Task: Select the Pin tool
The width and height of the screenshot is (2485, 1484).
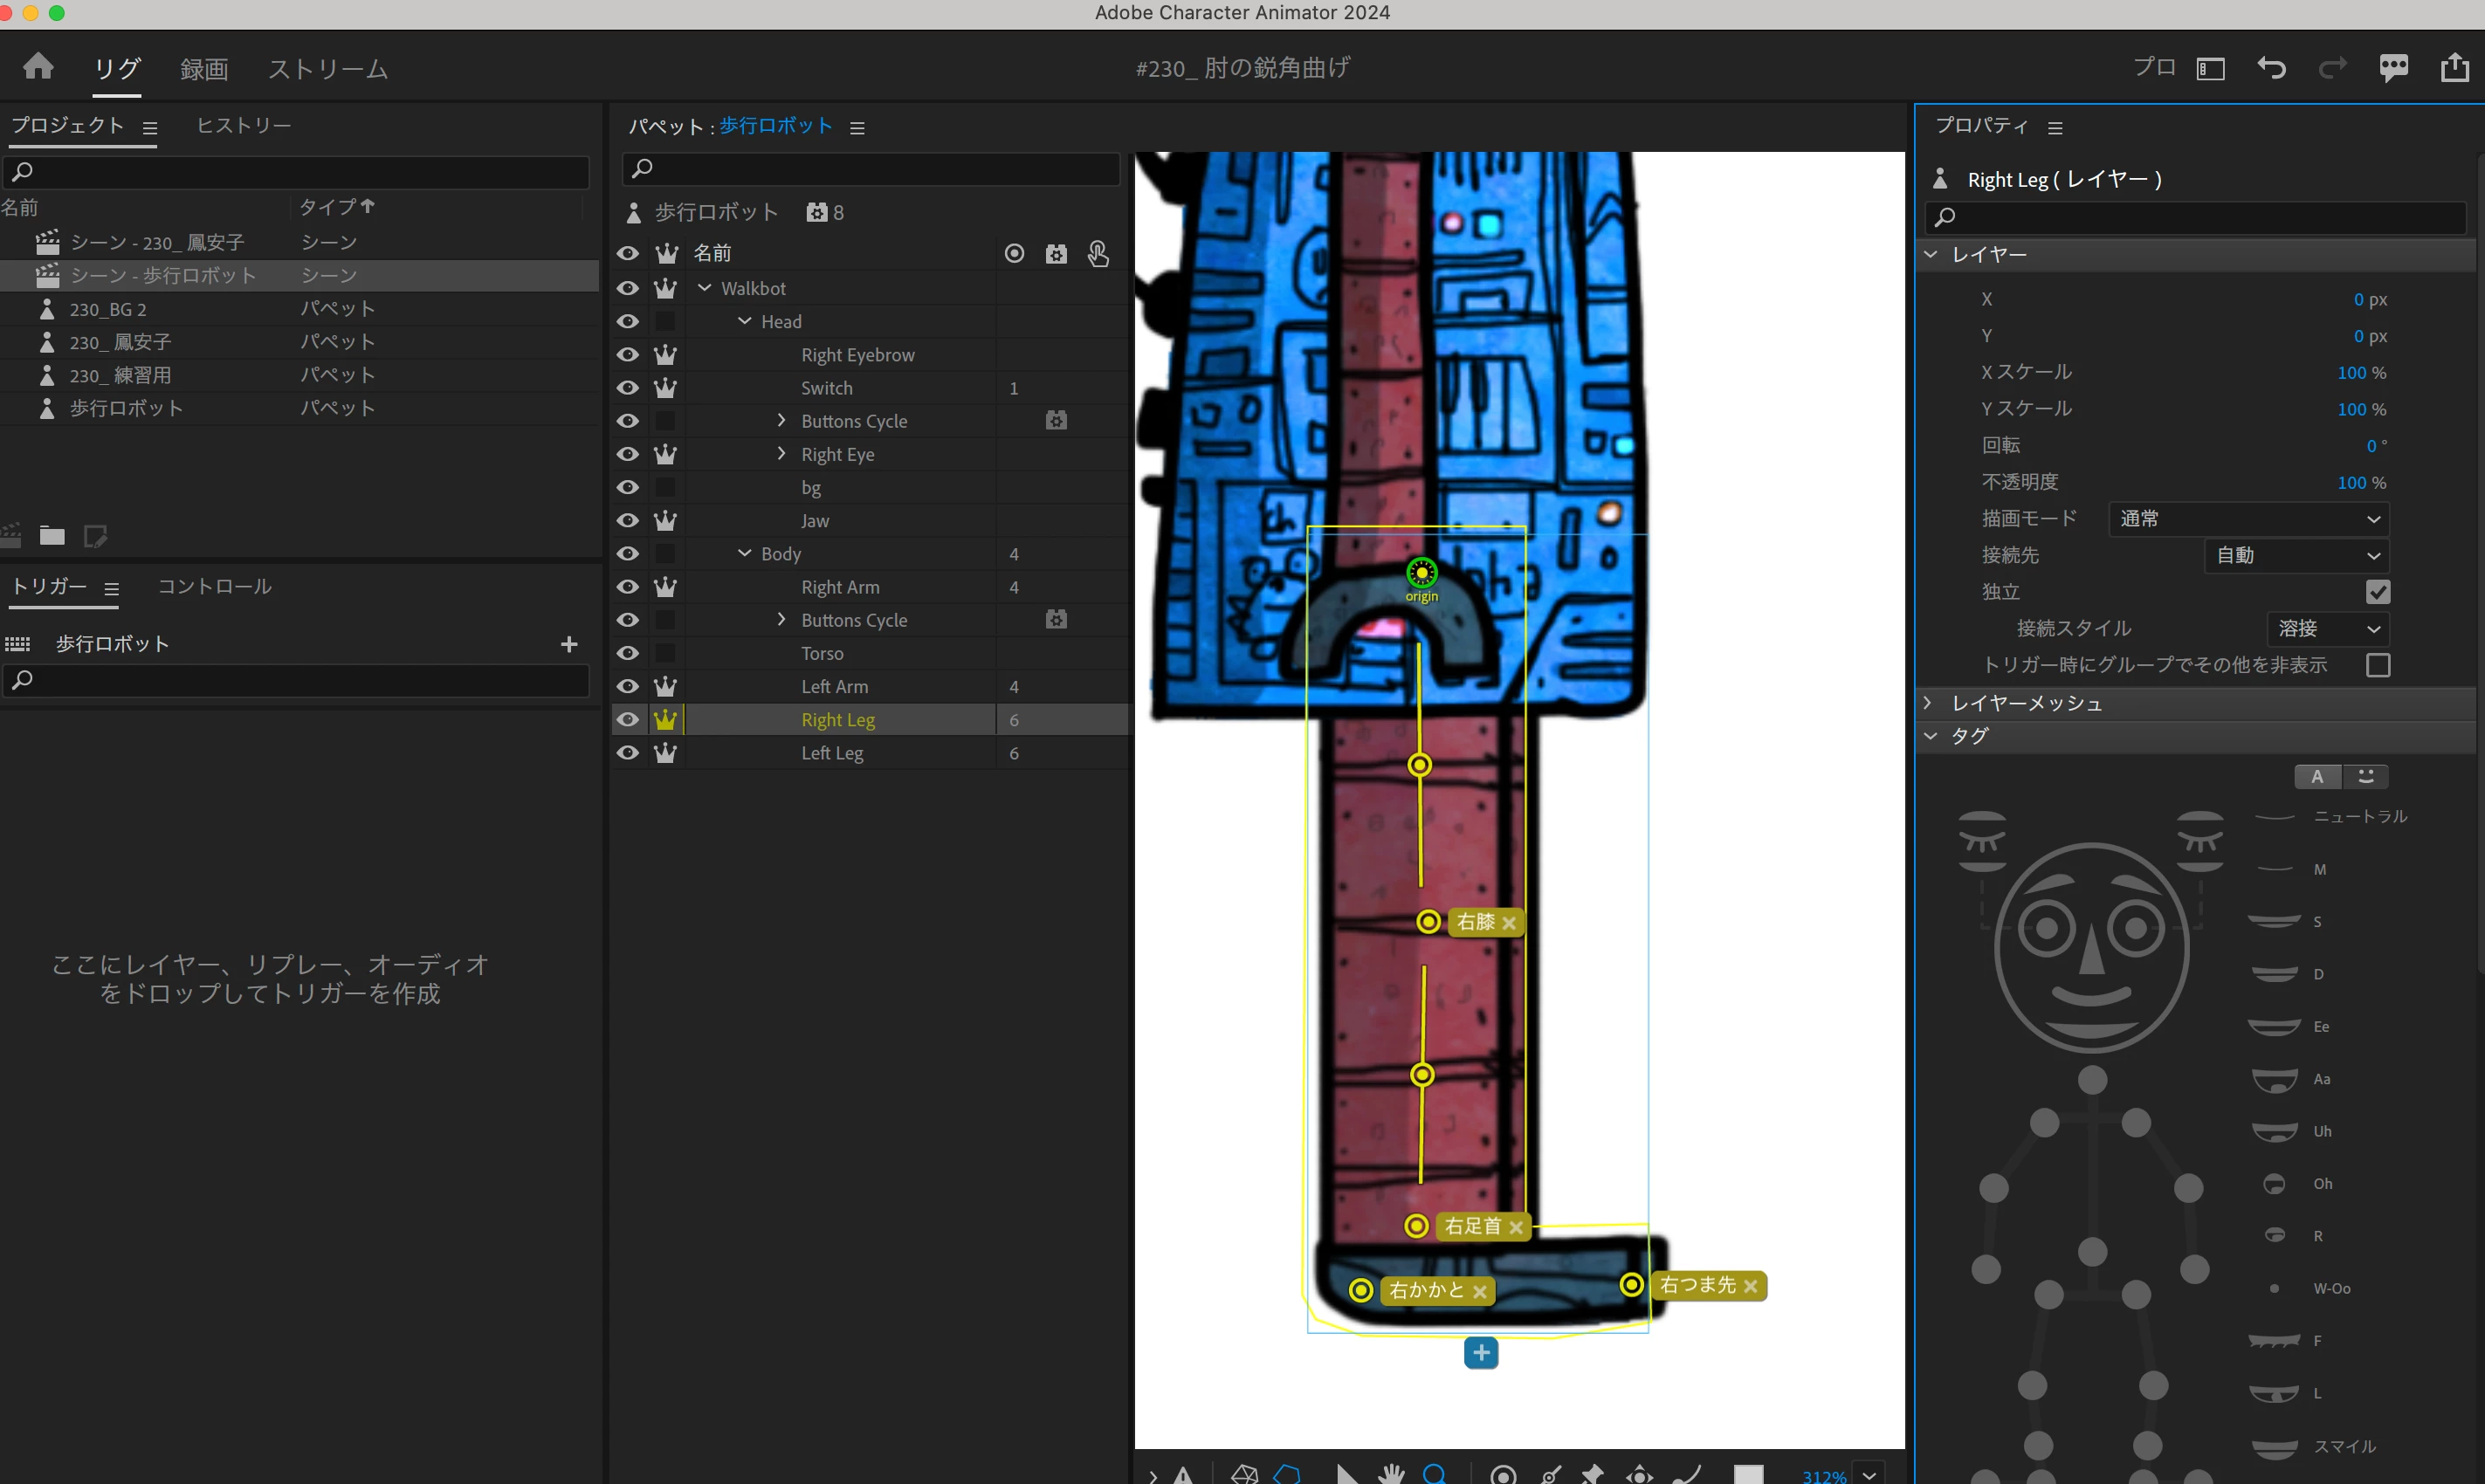Action: (1592, 1474)
